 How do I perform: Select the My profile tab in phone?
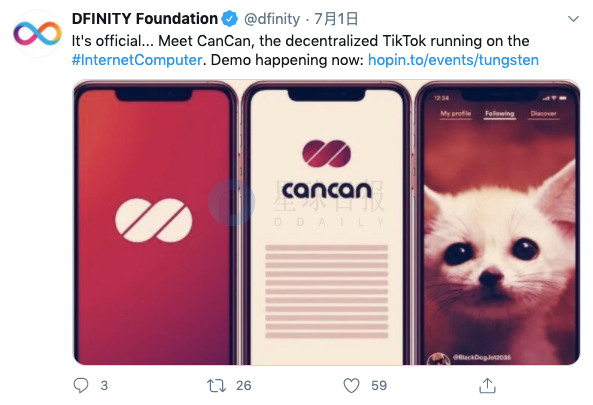pos(455,113)
